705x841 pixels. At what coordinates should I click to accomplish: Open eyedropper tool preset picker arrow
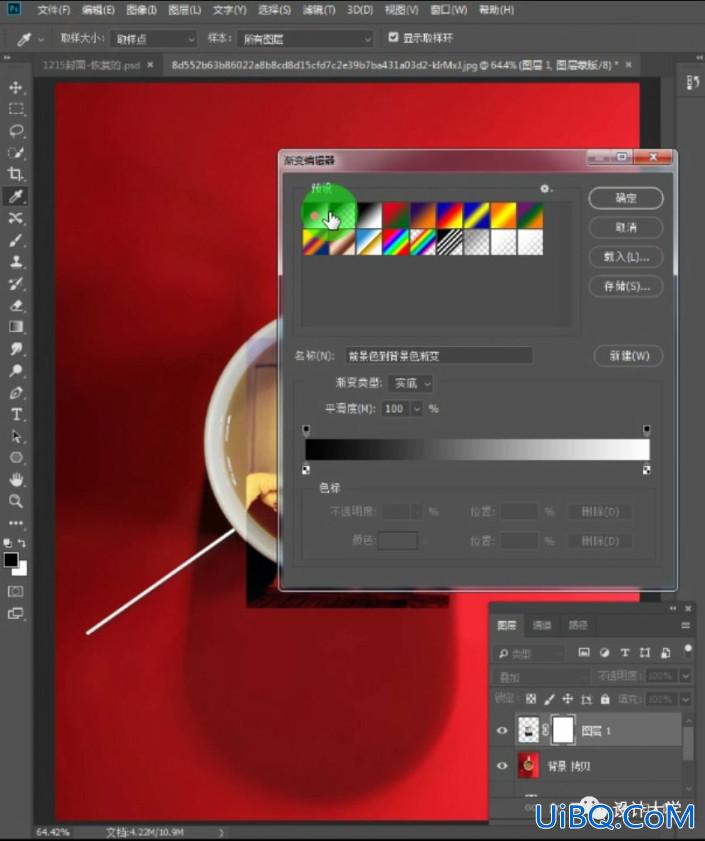click(x=41, y=39)
